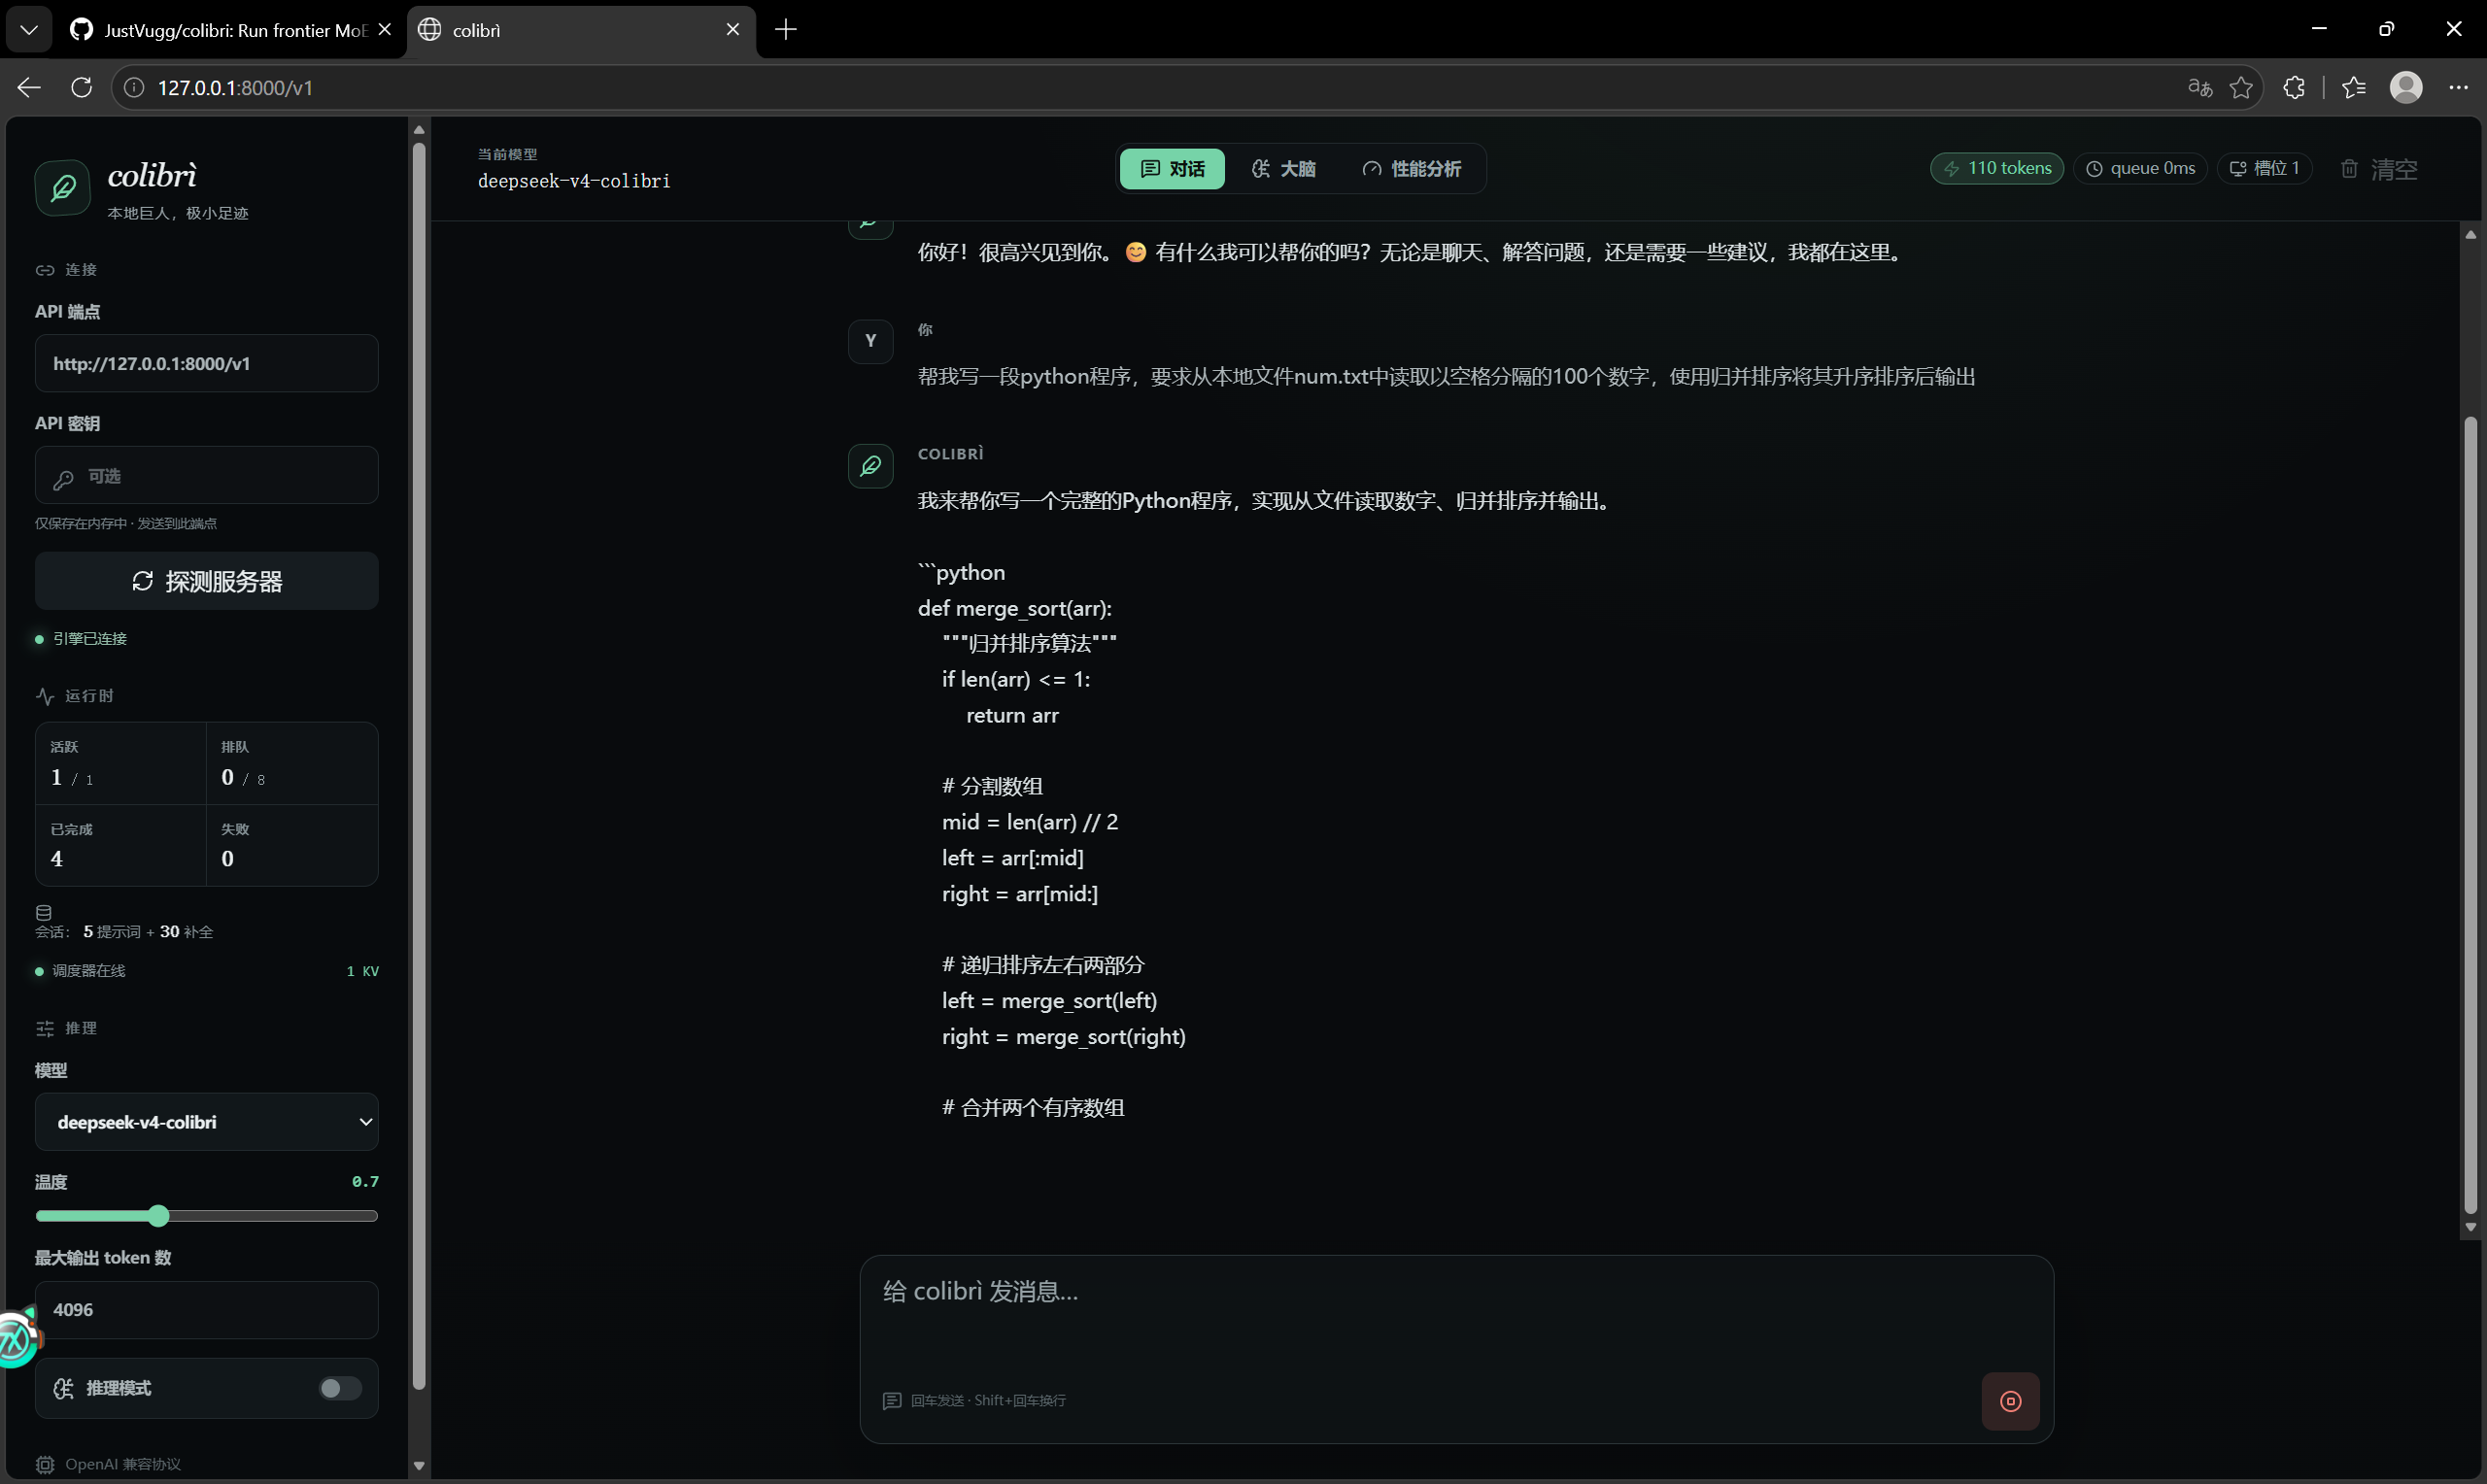2487x1484 pixels.
Task: Open the deepseek-v4-colibri model dropdown
Action: [x=207, y=1122]
